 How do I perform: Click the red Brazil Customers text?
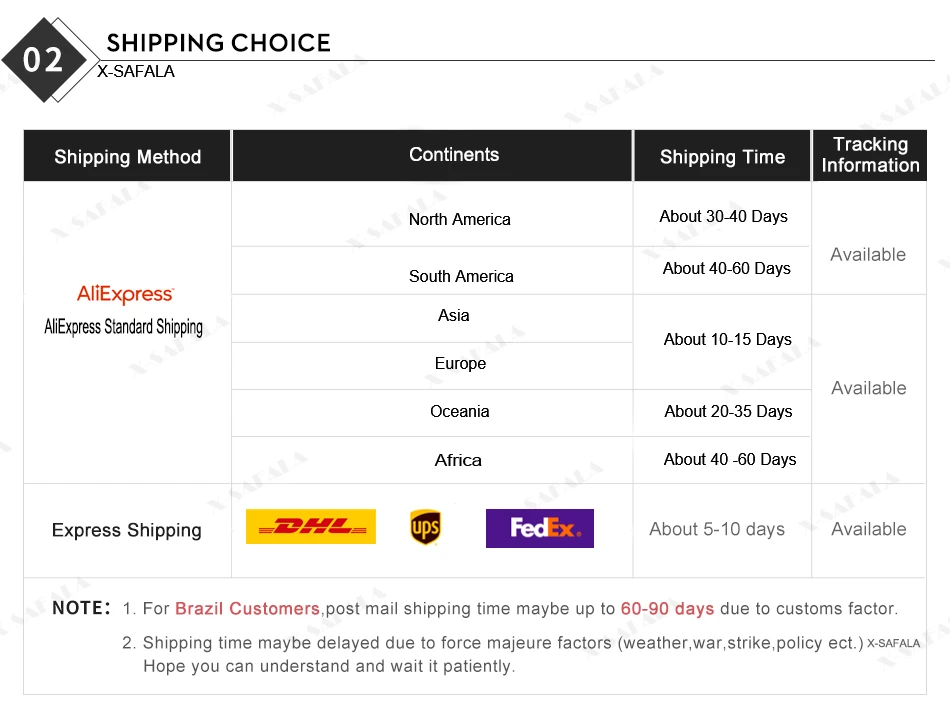(247, 609)
